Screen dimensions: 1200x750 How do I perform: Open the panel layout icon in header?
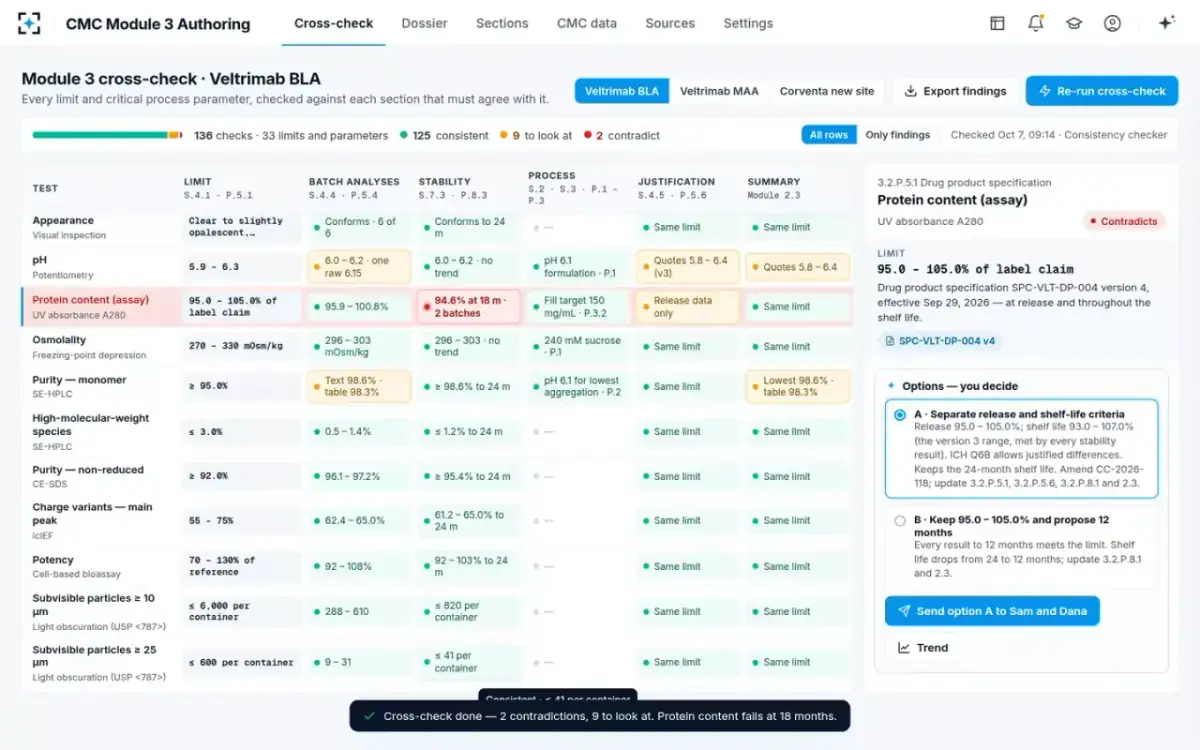pyautogui.click(x=997, y=23)
